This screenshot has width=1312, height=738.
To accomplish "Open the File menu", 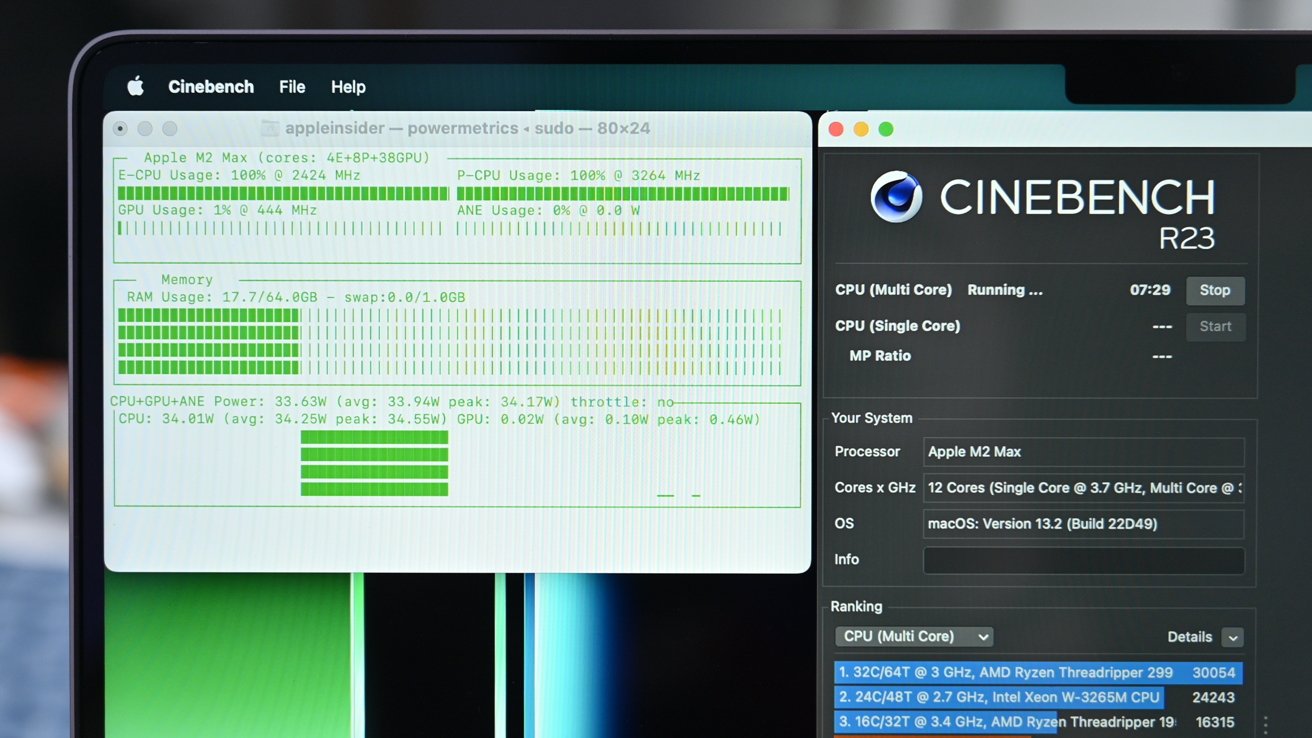I will point(292,87).
